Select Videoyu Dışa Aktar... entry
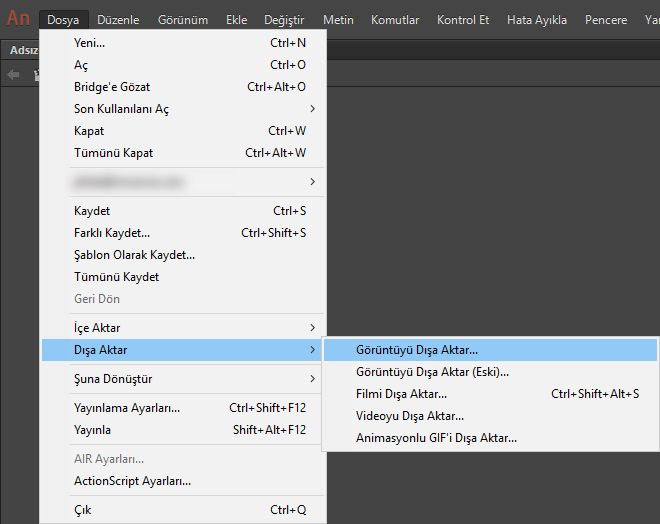 (x=410, y=416)
